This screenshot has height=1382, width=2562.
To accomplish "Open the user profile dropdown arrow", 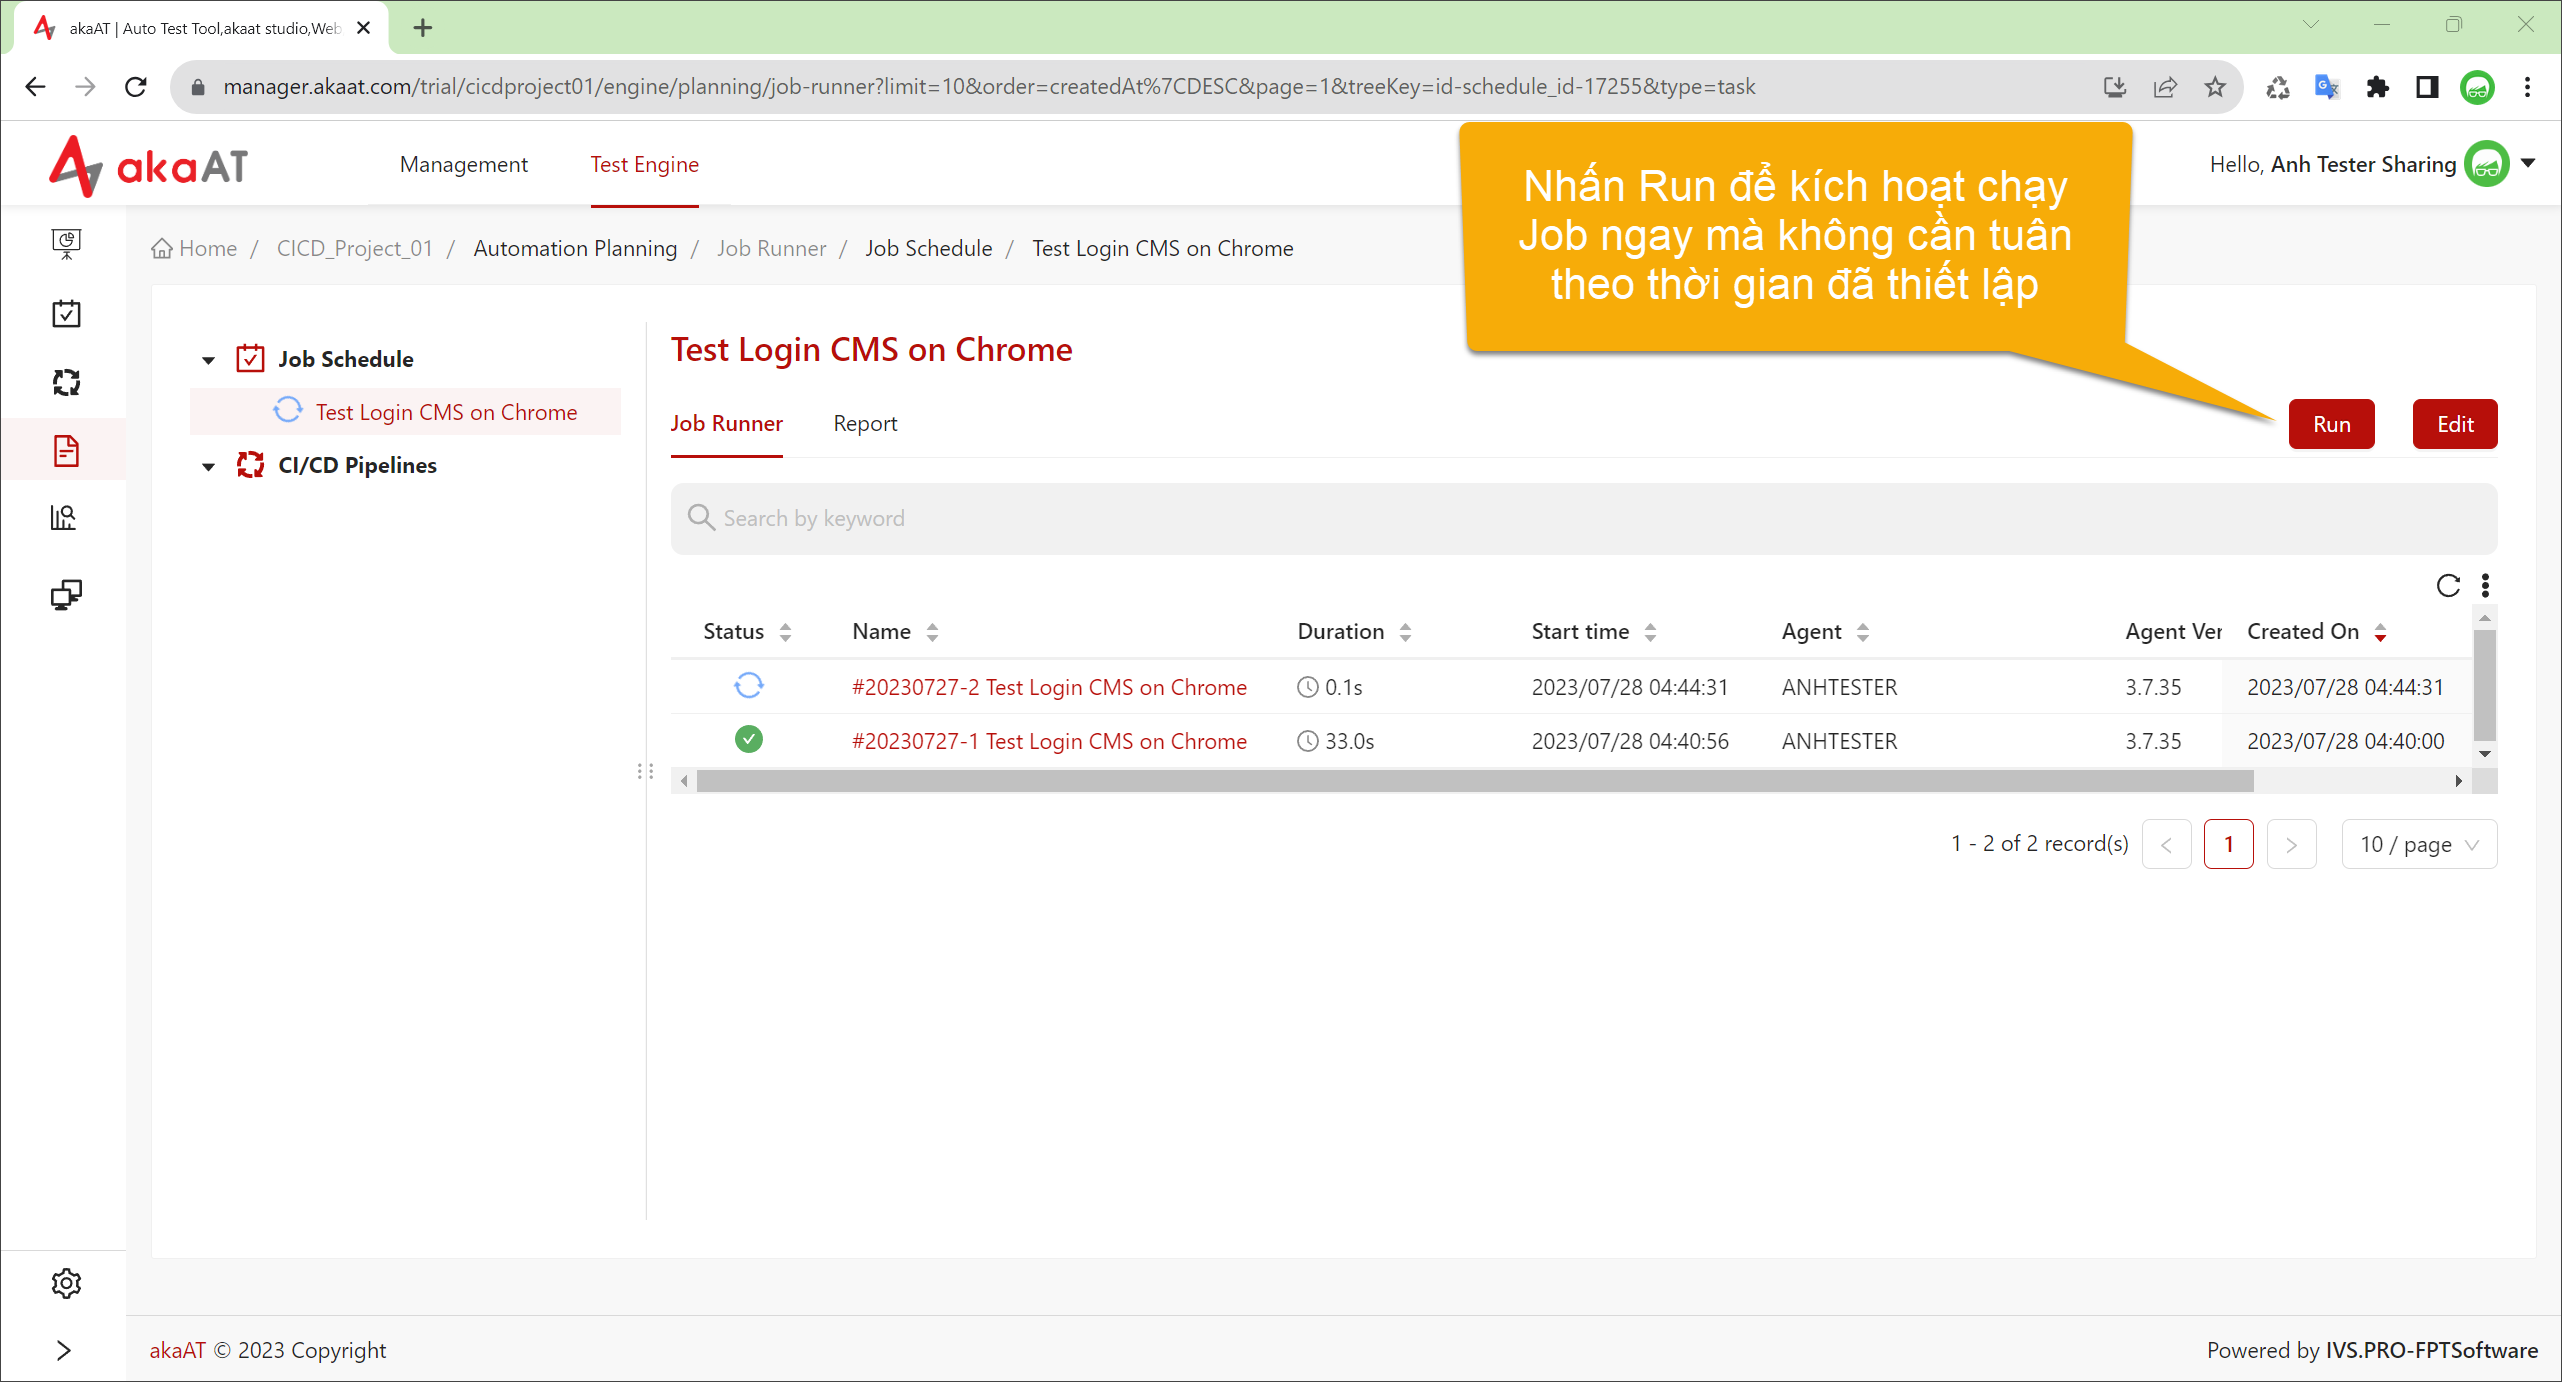I will (x=2528, y=163).
